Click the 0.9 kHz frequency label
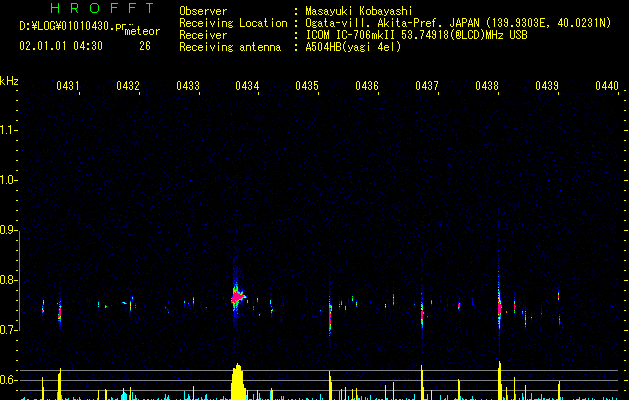The image size is (629, 400). coord(8,230)
